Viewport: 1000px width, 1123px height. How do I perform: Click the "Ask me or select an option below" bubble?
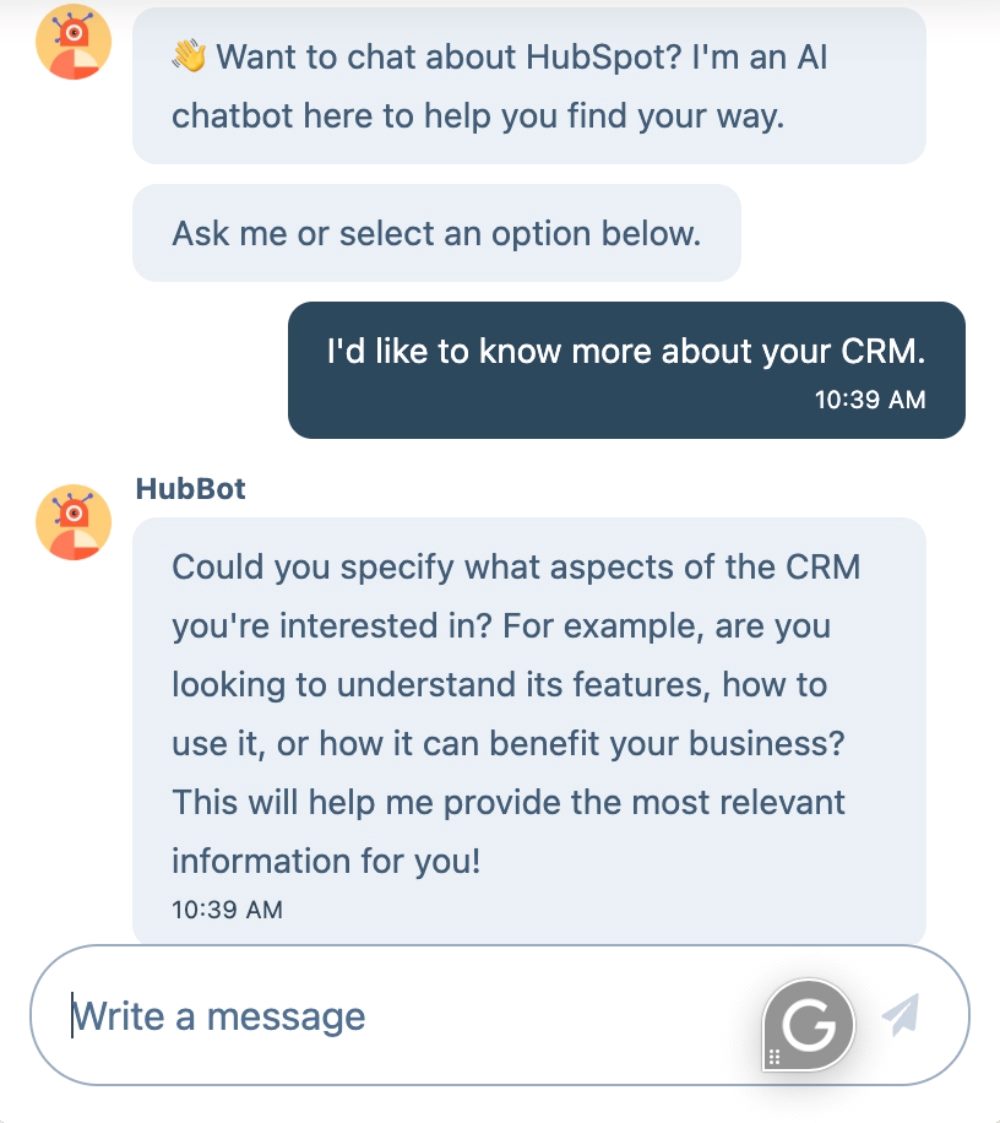pyautogui.click(x=436, y=233)
